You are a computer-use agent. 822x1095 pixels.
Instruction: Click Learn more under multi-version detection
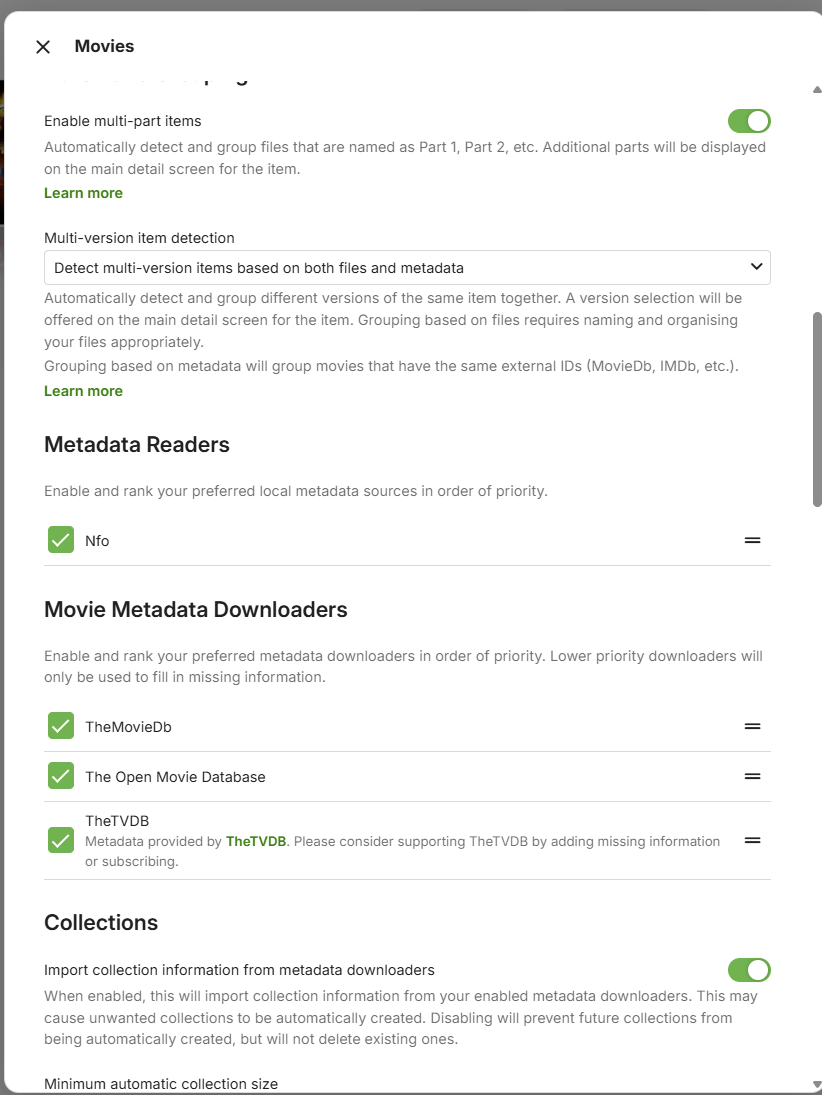tap(83, 391)
